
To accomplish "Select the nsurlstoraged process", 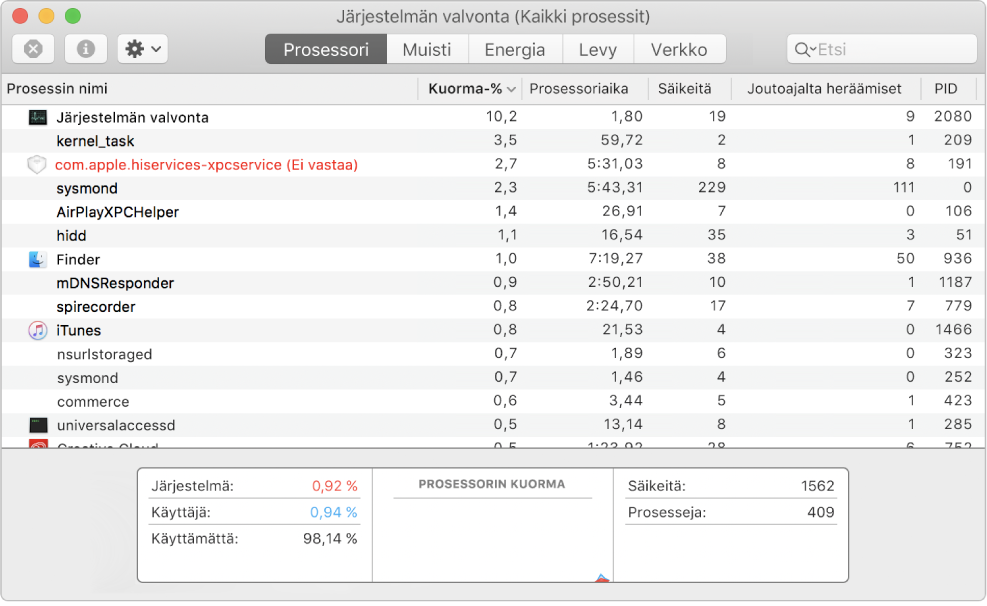I will (494, 354).
